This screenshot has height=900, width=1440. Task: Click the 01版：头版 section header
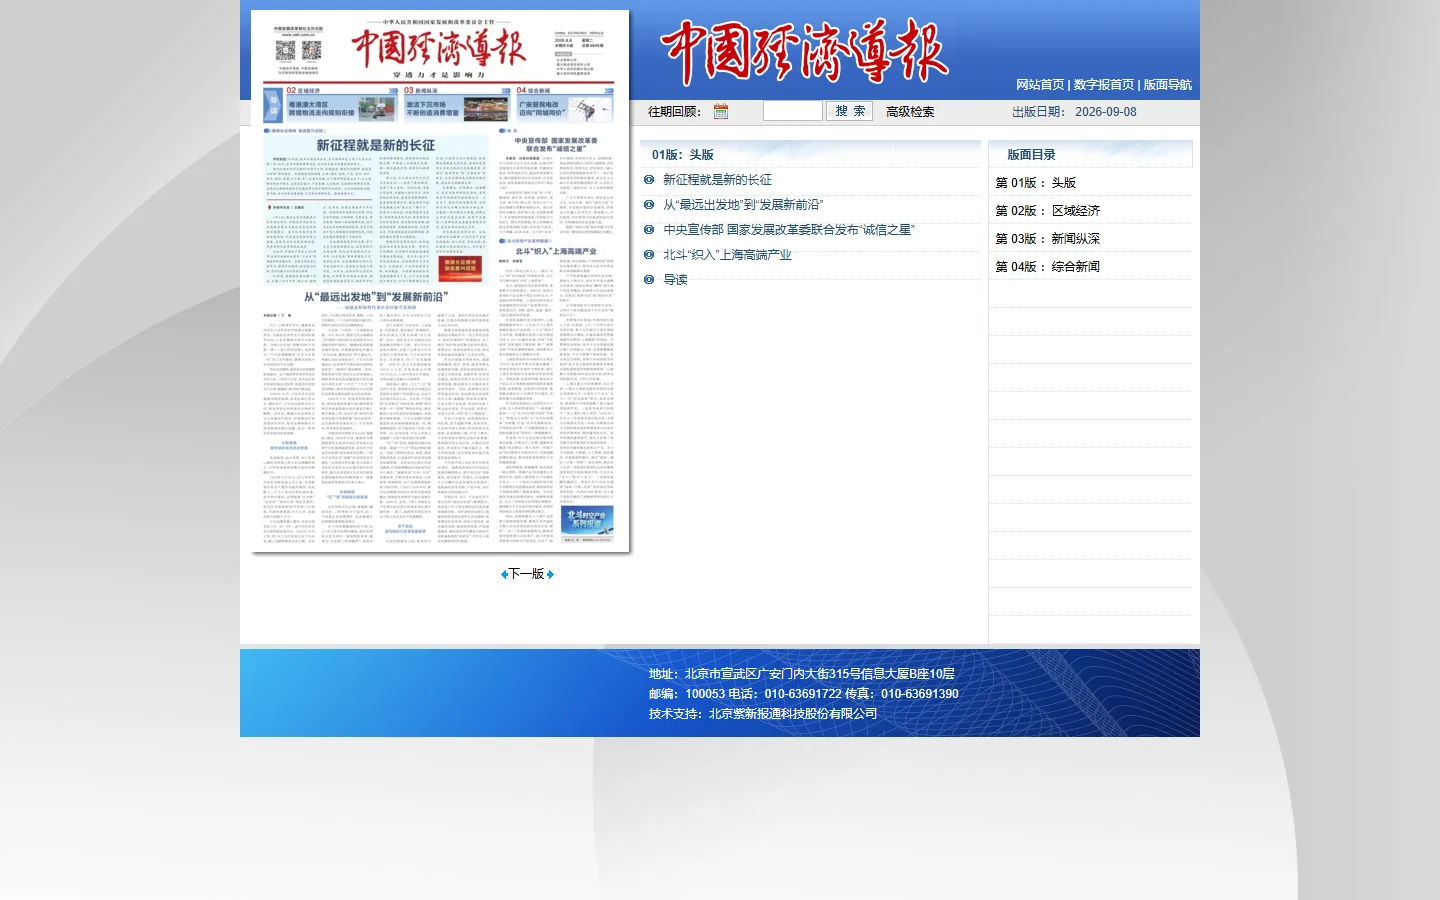[x=683, y=155]
